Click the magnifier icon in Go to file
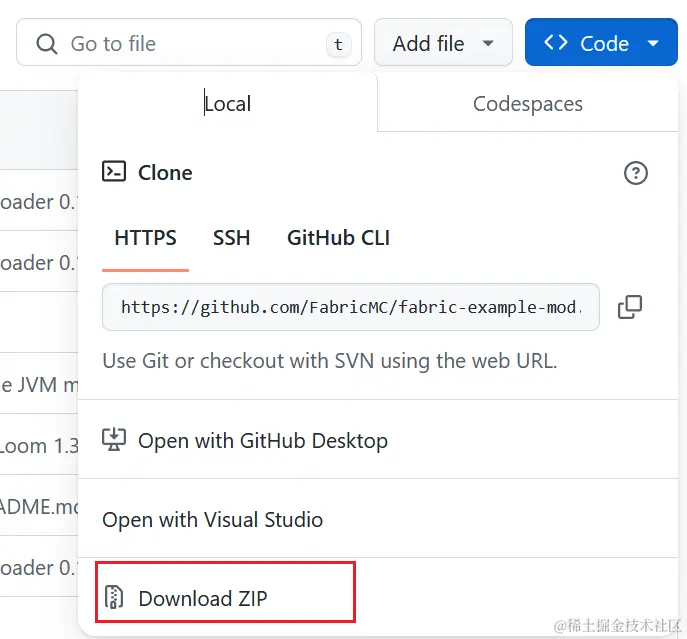Image resolution: width=687 pixels, height=639 pixels. [x=46, y=44]
